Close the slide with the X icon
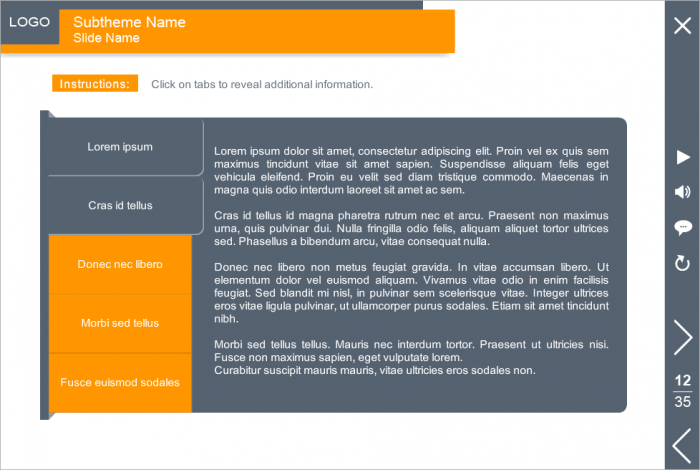The height and width of the screenshot is (470, 700). 682,25
